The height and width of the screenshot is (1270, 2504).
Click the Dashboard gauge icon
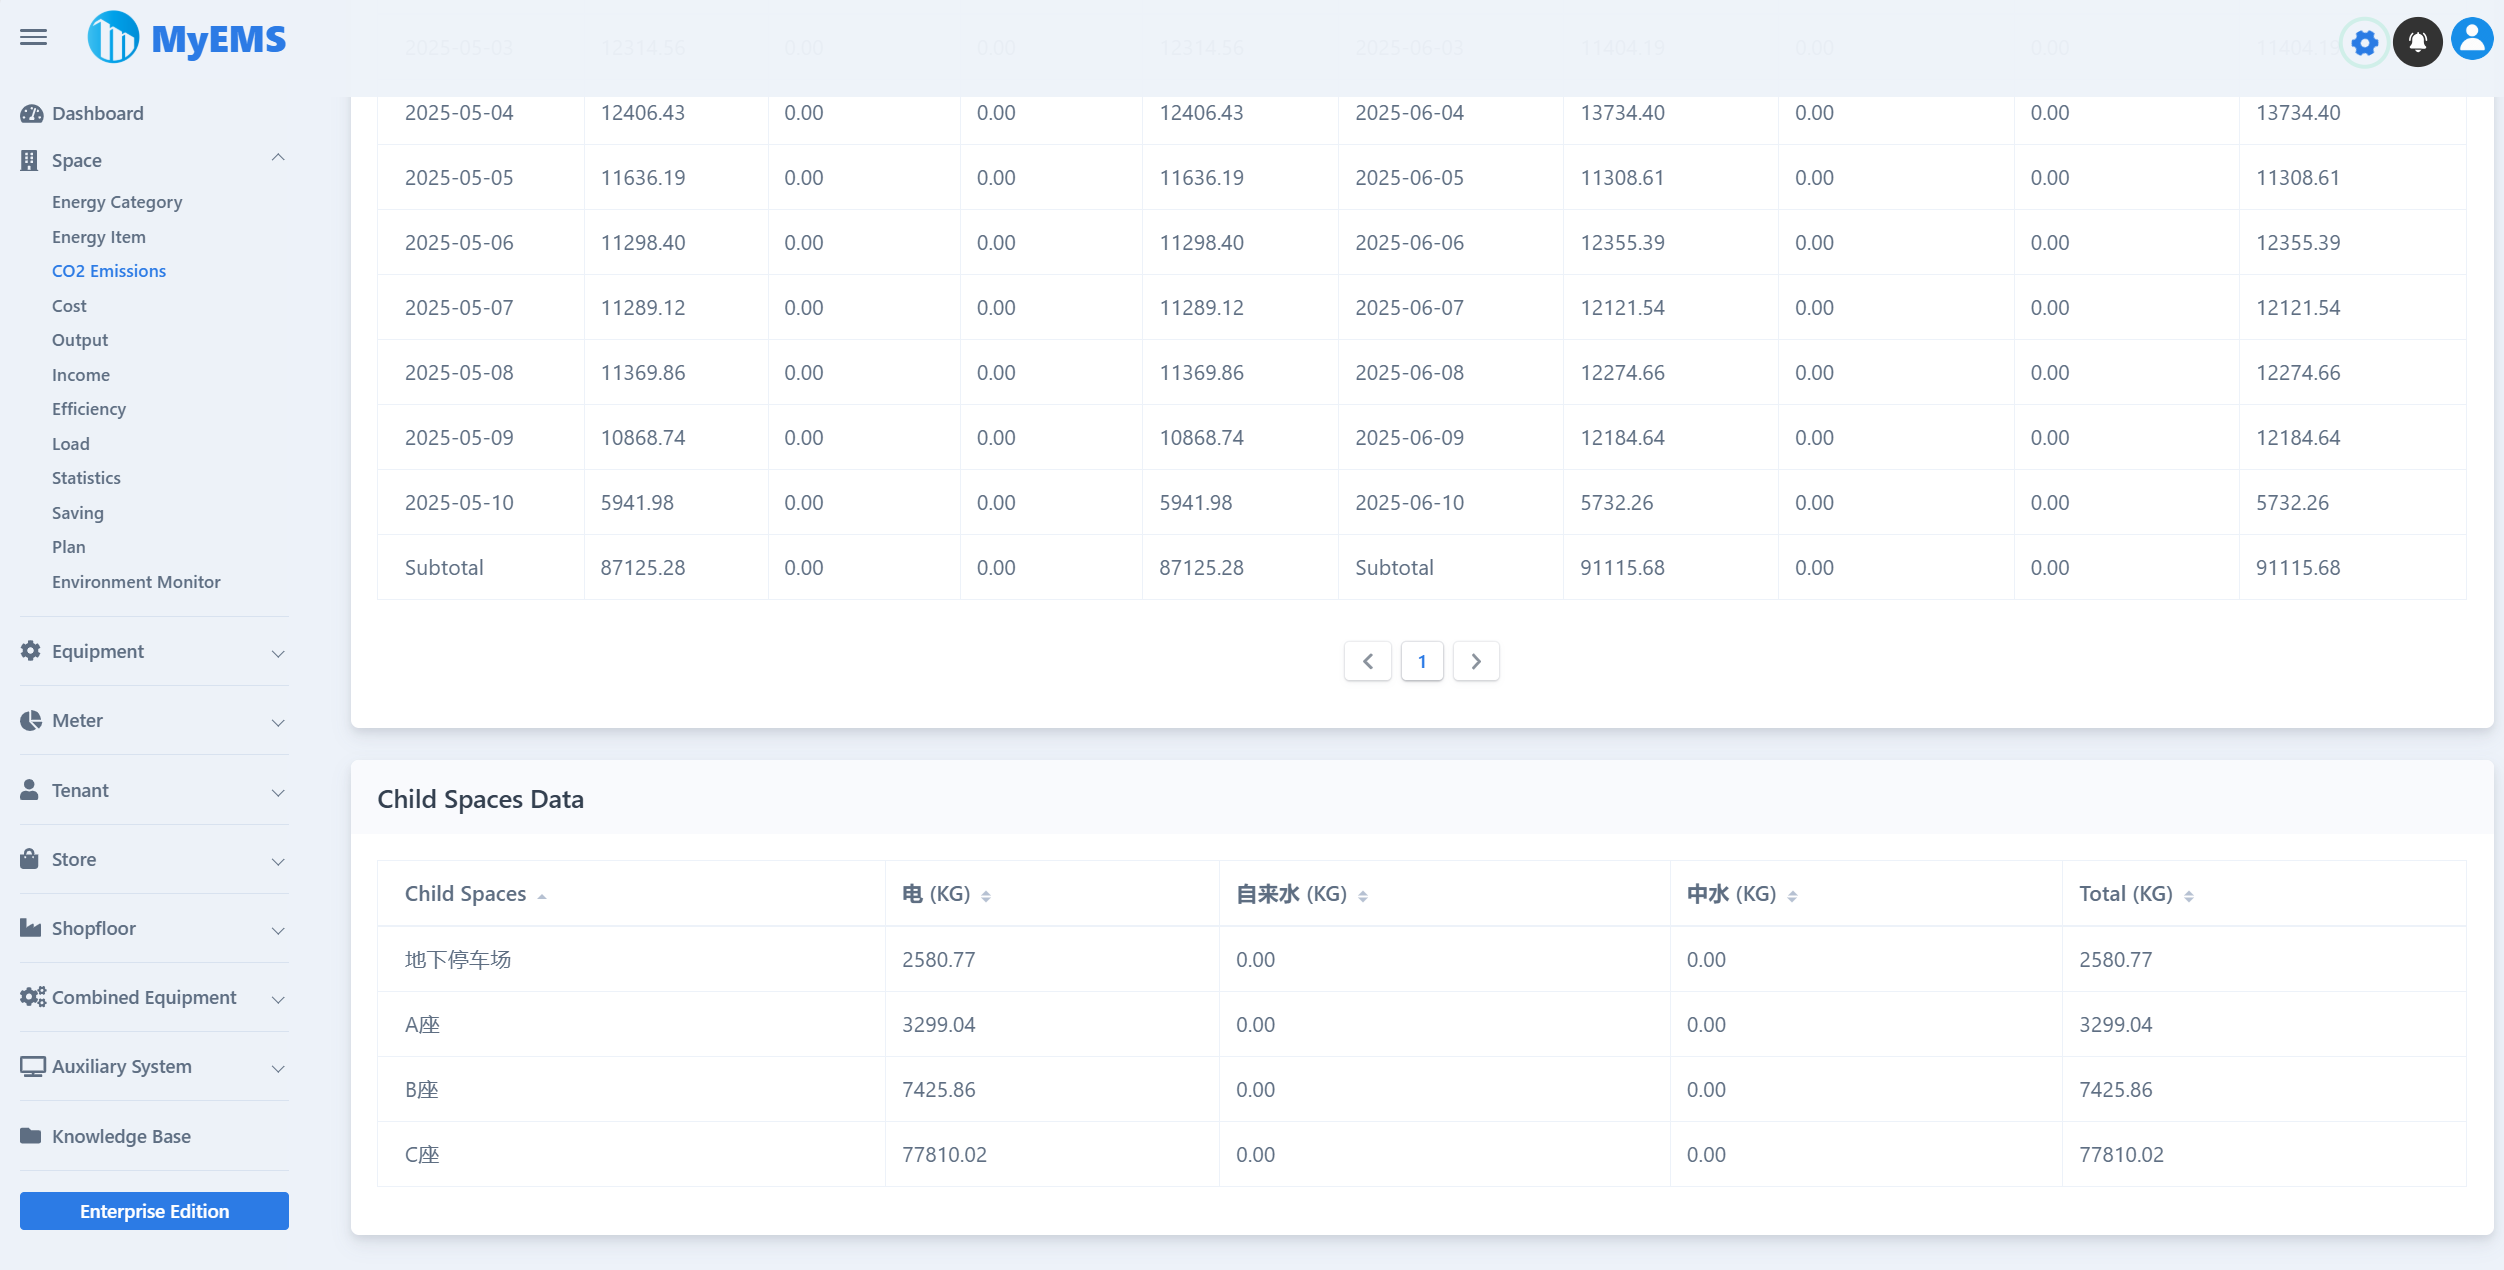pyautogui.click(x=29, y=113)
